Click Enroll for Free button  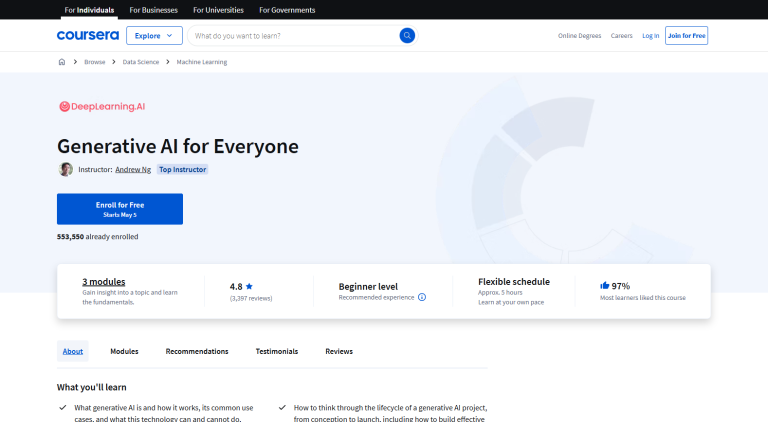point(120,209)
